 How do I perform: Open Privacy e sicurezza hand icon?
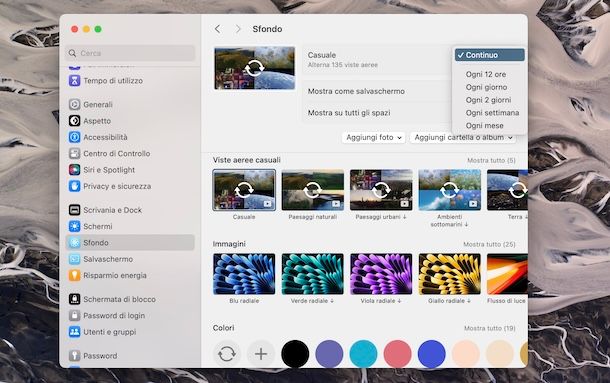tap(74, 186)
